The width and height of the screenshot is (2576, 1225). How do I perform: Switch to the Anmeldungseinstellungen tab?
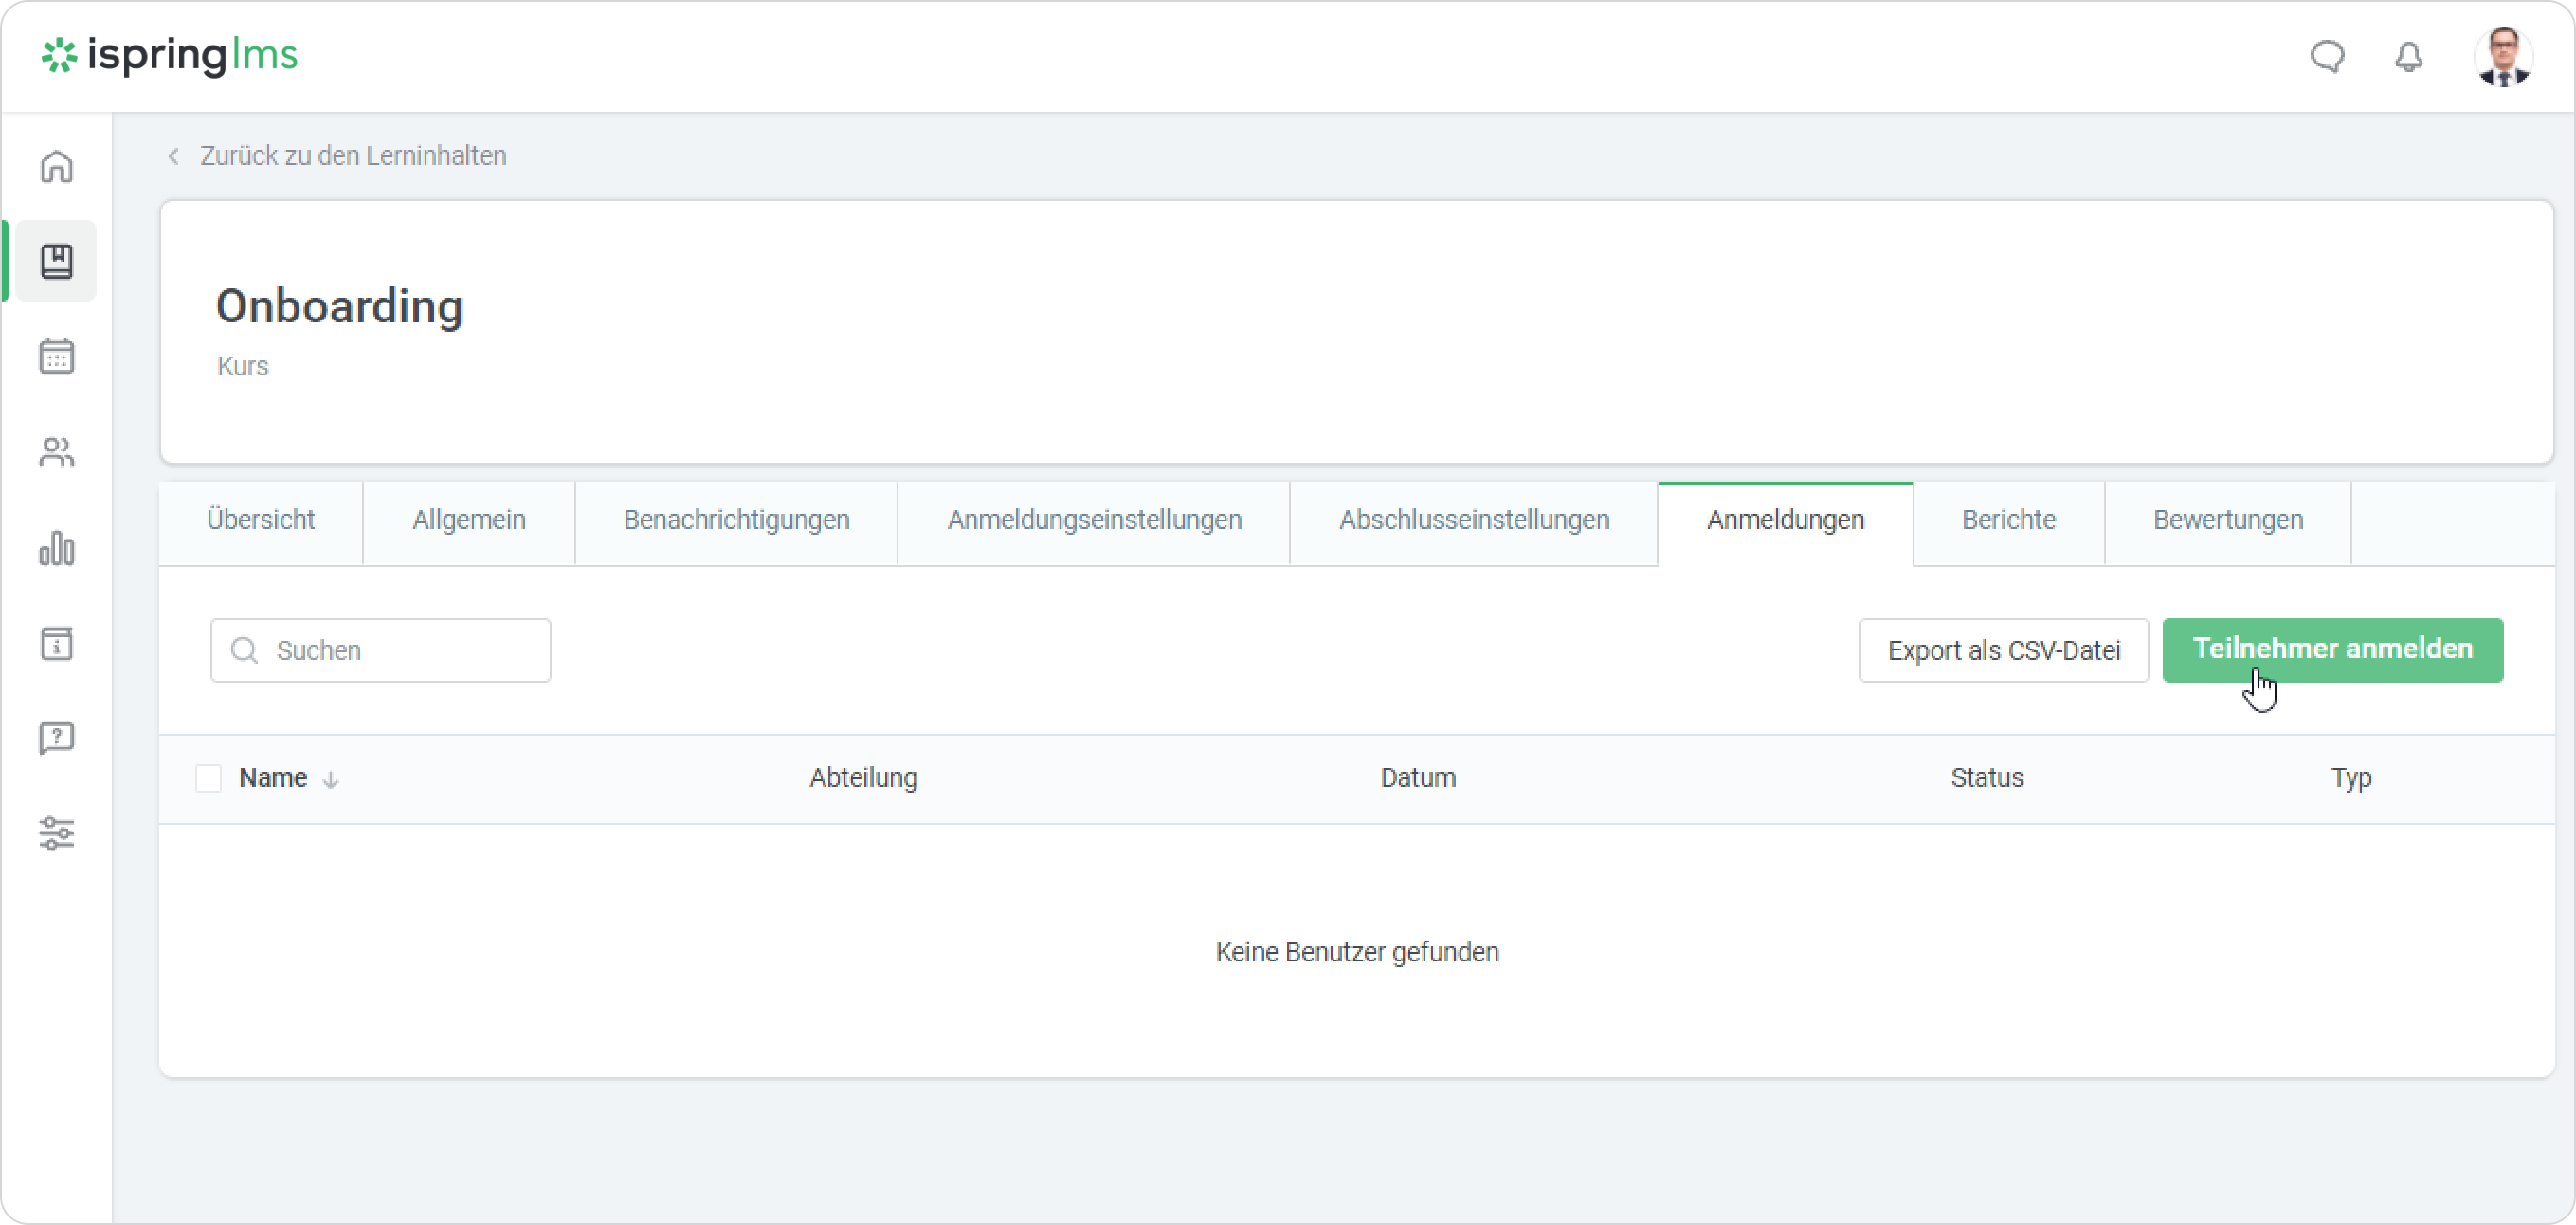click(x=1094, y=520)
